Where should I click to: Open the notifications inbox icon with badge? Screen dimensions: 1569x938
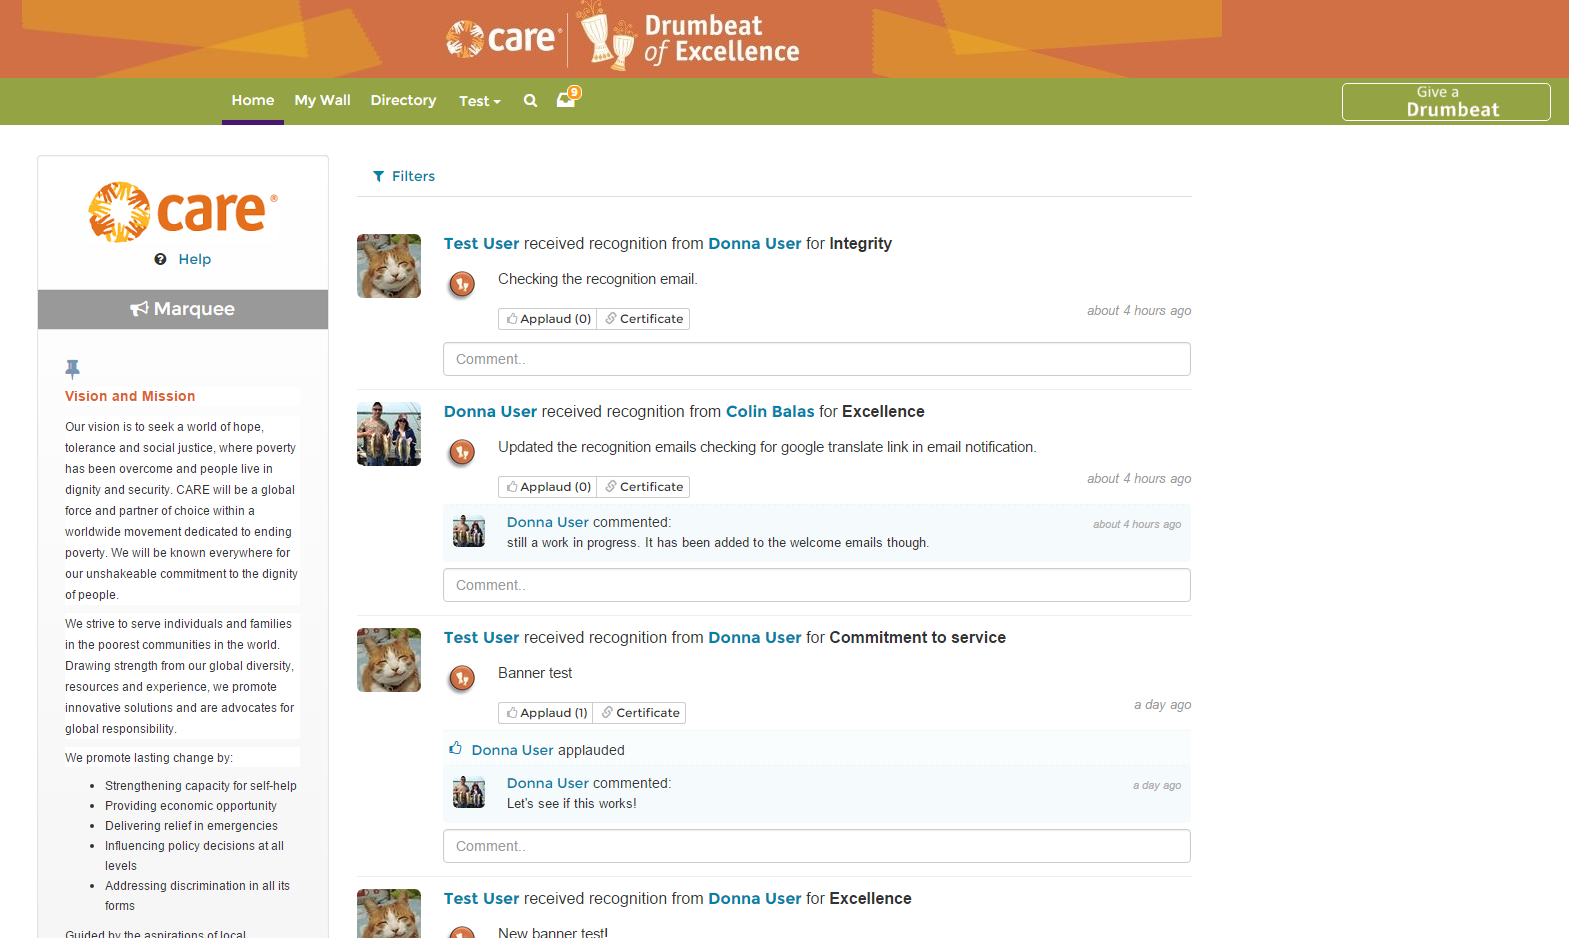[x=568, y=97]
